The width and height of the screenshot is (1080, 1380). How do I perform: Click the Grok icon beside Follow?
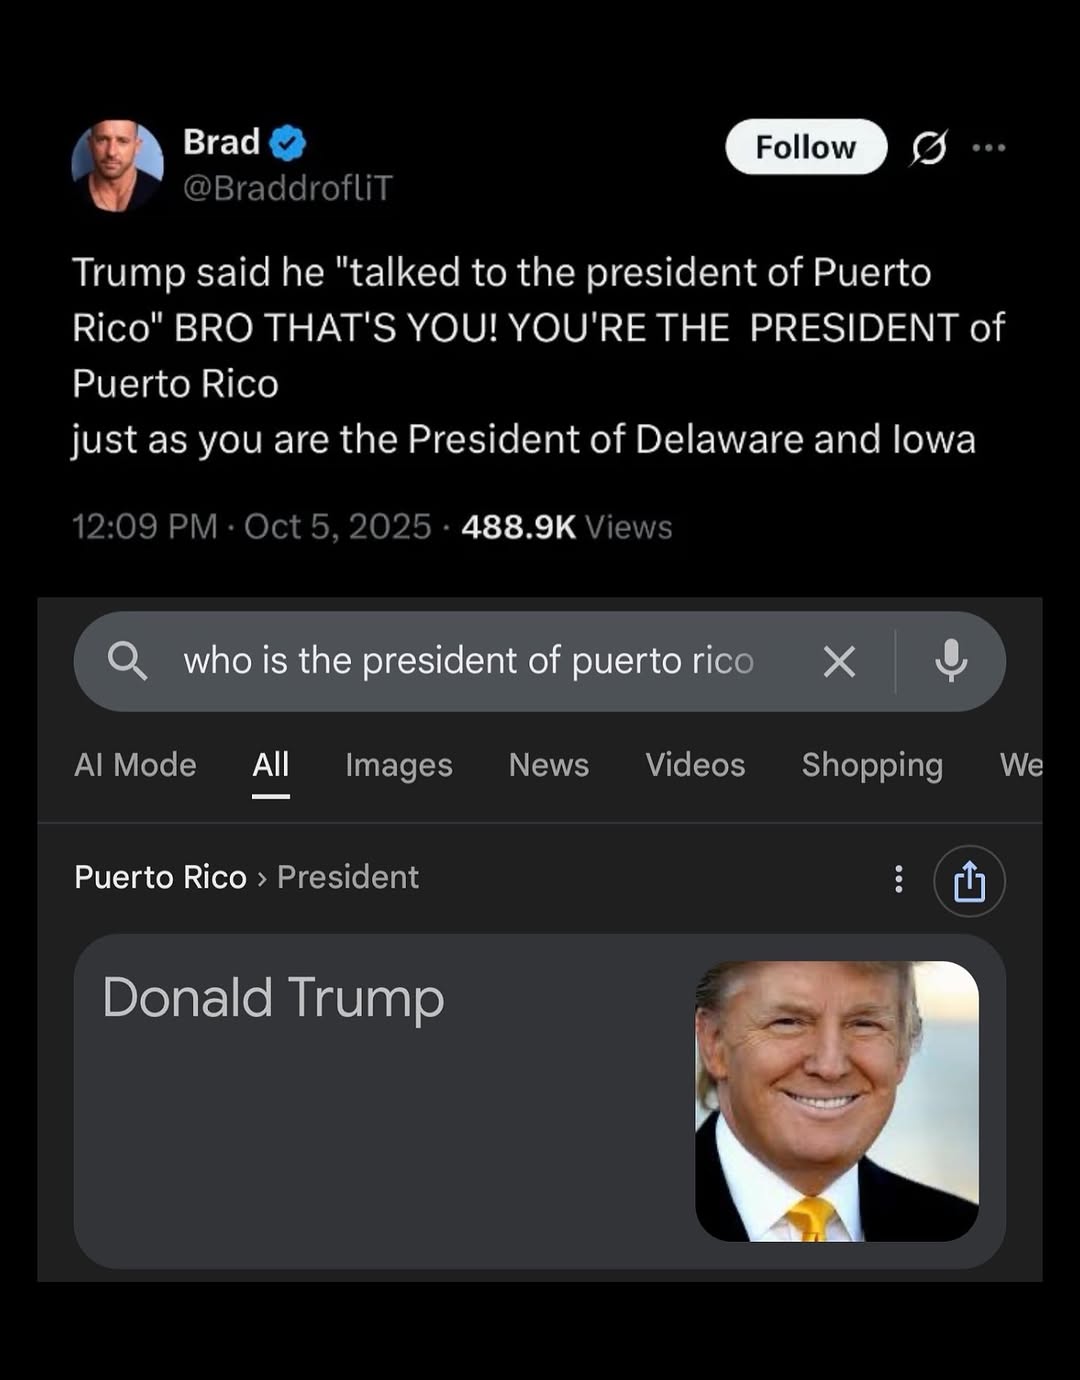click(928, 148)
